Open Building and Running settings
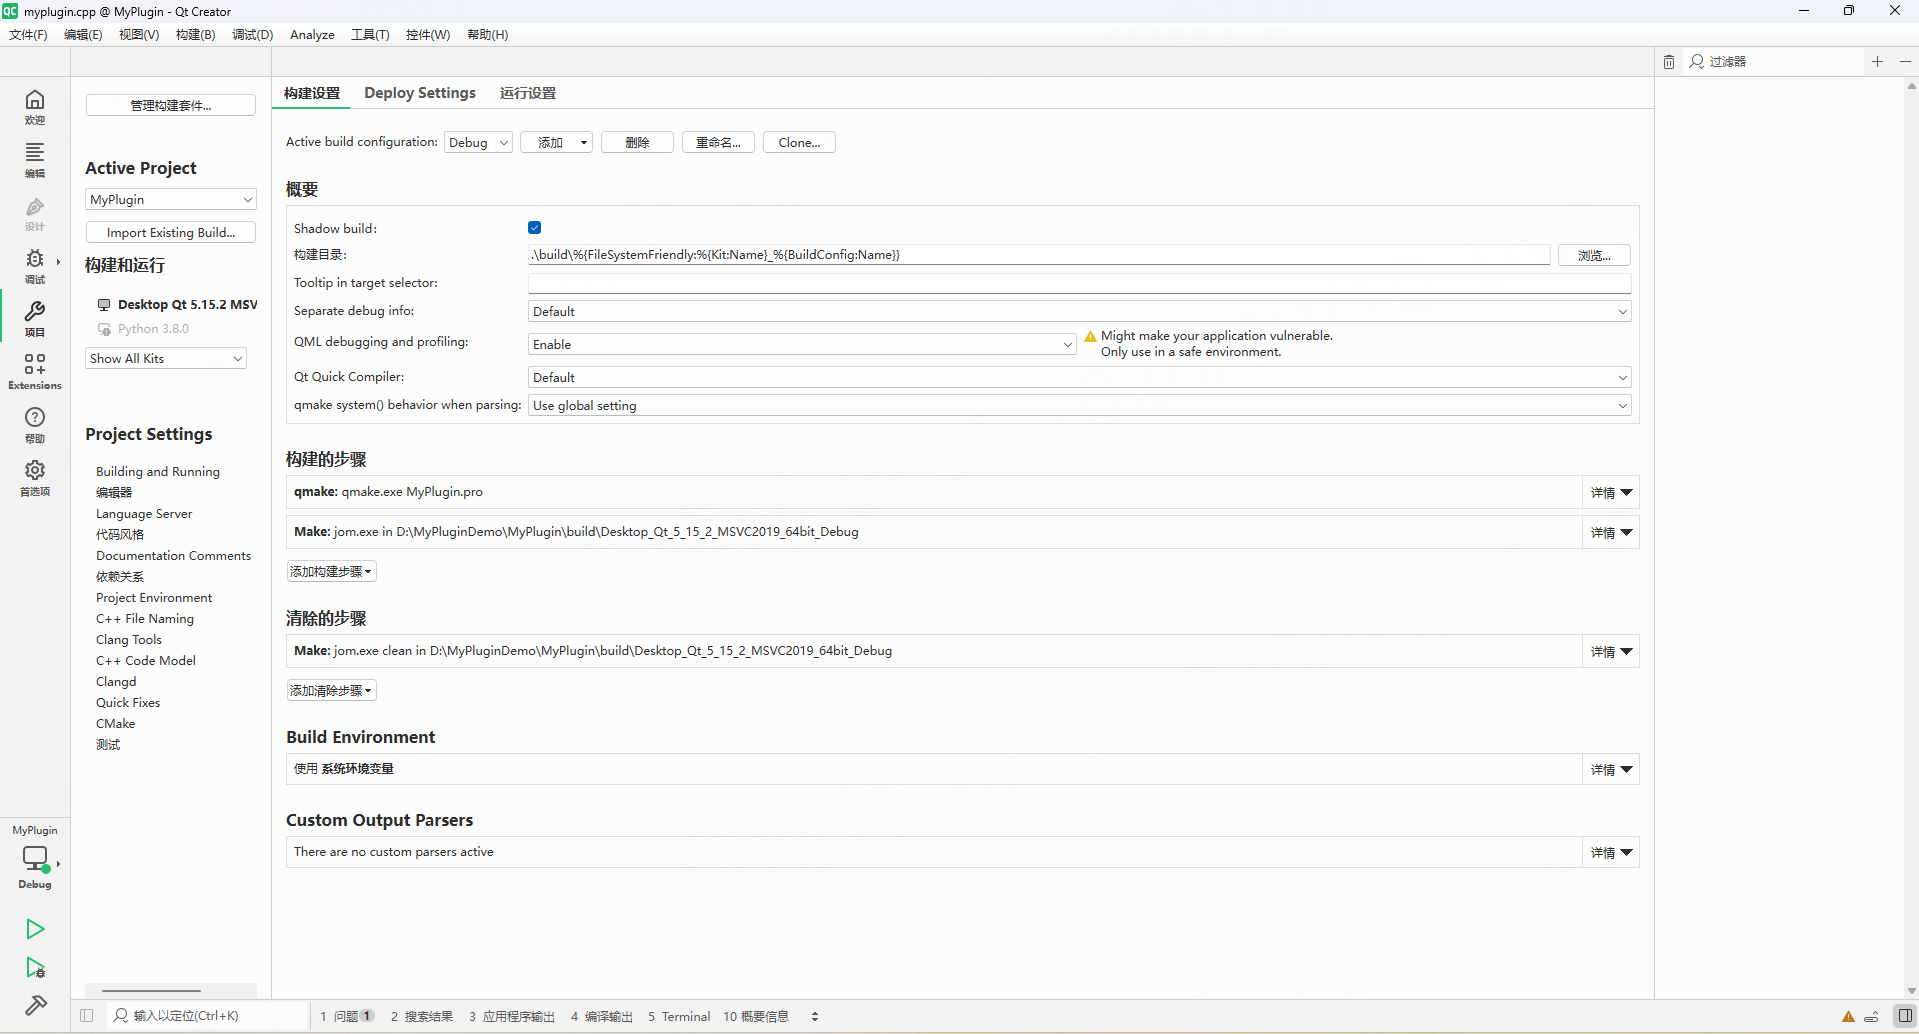 click(x=158, y=472)
